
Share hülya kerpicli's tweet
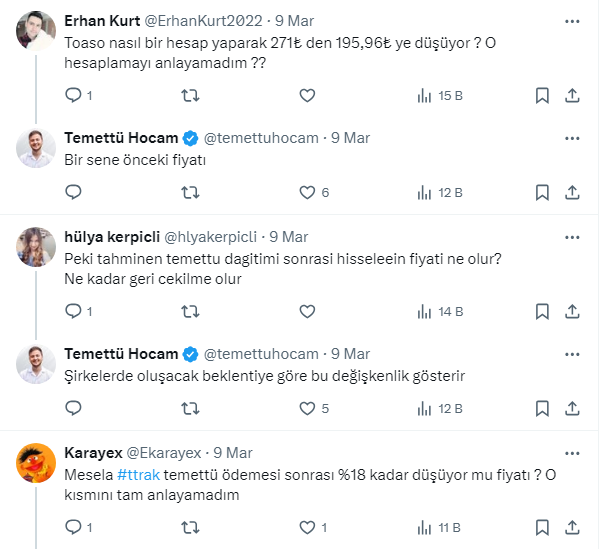(573, 311)
